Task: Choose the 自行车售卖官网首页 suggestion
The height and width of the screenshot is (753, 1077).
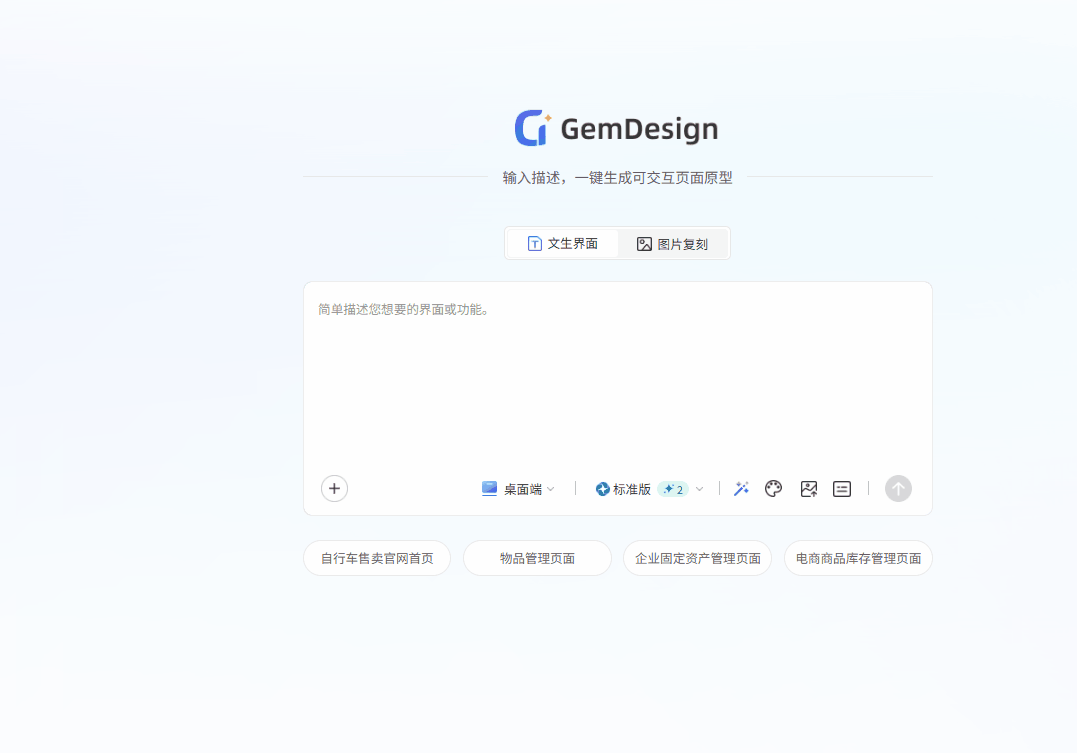Action: 377,558
